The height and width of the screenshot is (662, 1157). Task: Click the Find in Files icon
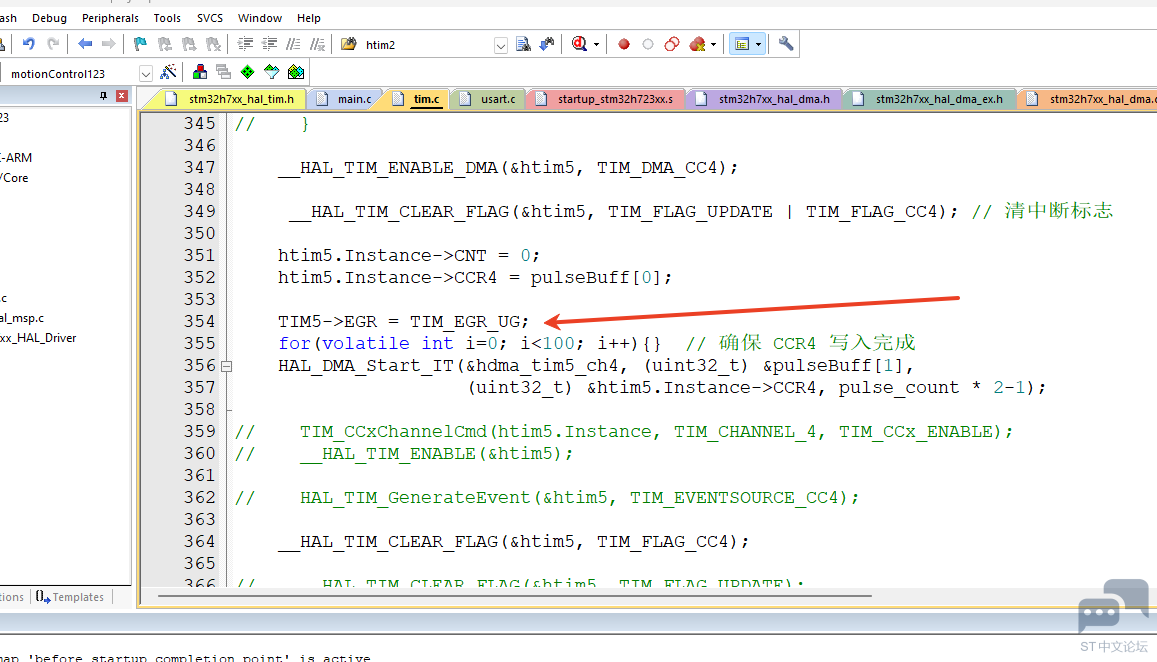523,44
